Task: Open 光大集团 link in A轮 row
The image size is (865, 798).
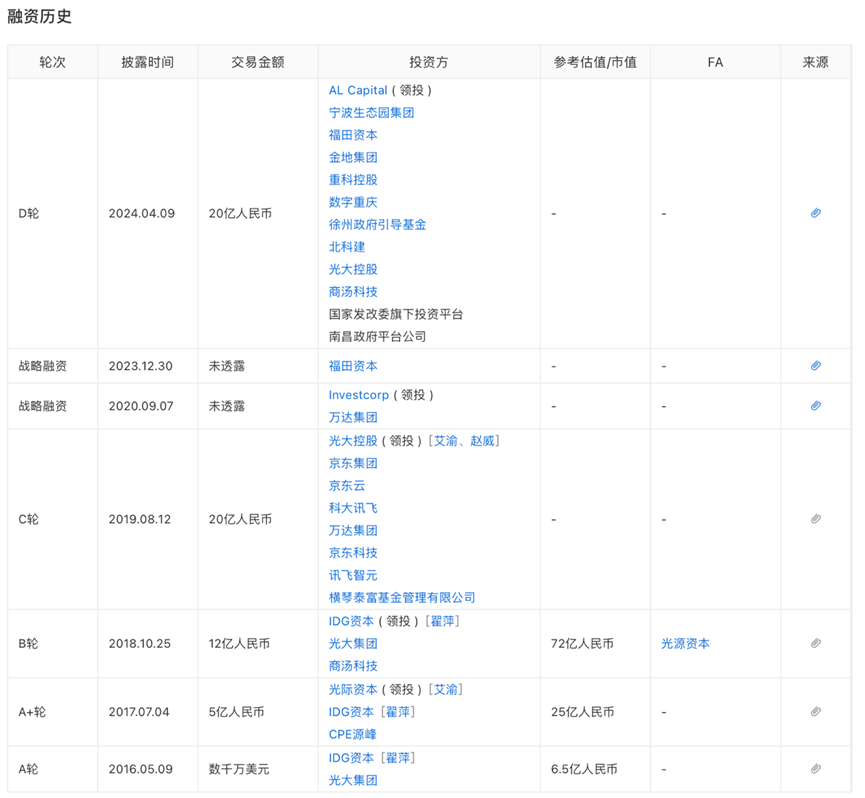Action: click(x=353, y=780)
